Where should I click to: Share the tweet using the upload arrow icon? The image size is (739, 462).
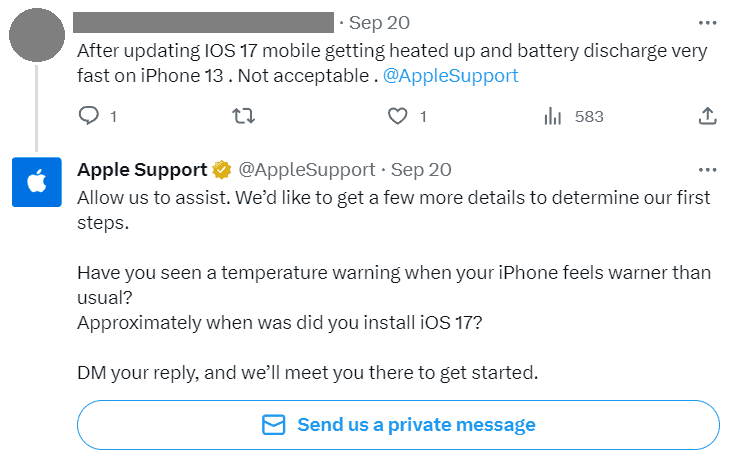[x=707, y=116]
